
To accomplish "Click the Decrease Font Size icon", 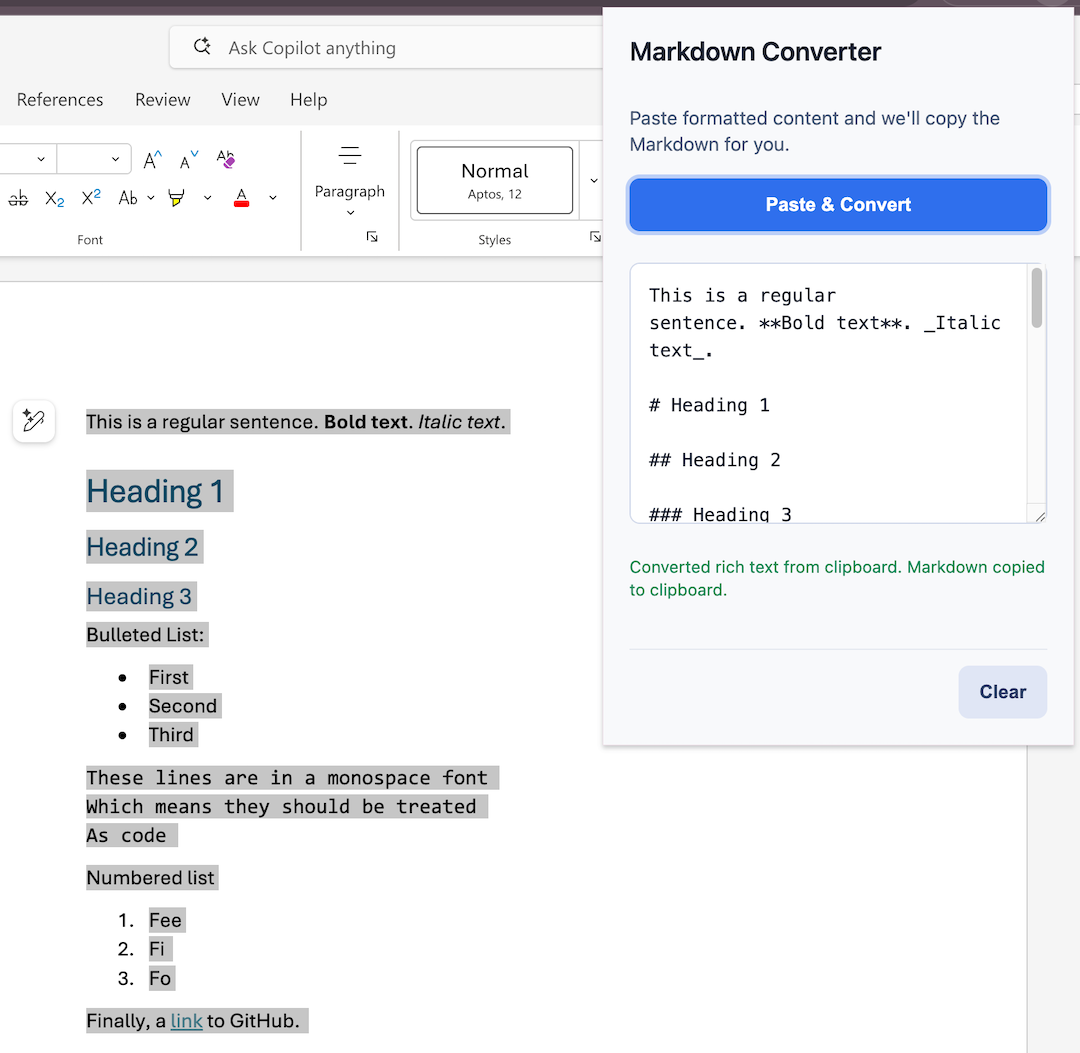I will (x=188, y=160).
